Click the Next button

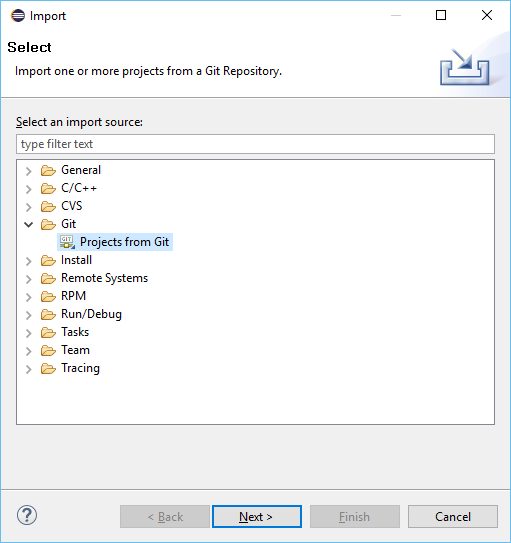pyautogui.click(x=257, y=517)
